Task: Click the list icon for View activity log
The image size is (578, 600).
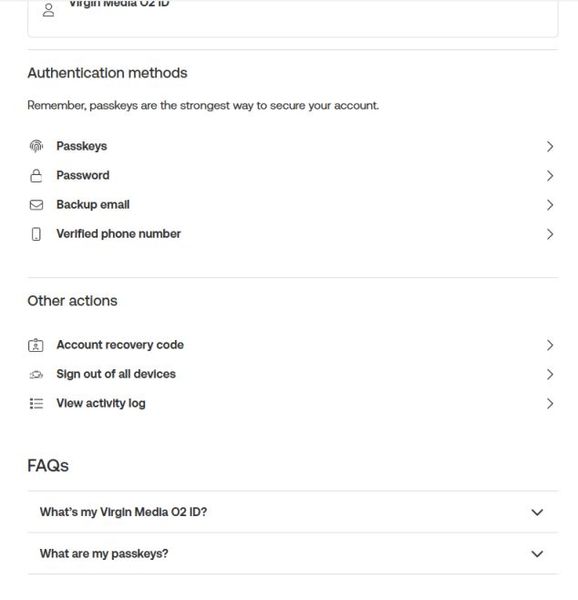Action: [36, 403]
